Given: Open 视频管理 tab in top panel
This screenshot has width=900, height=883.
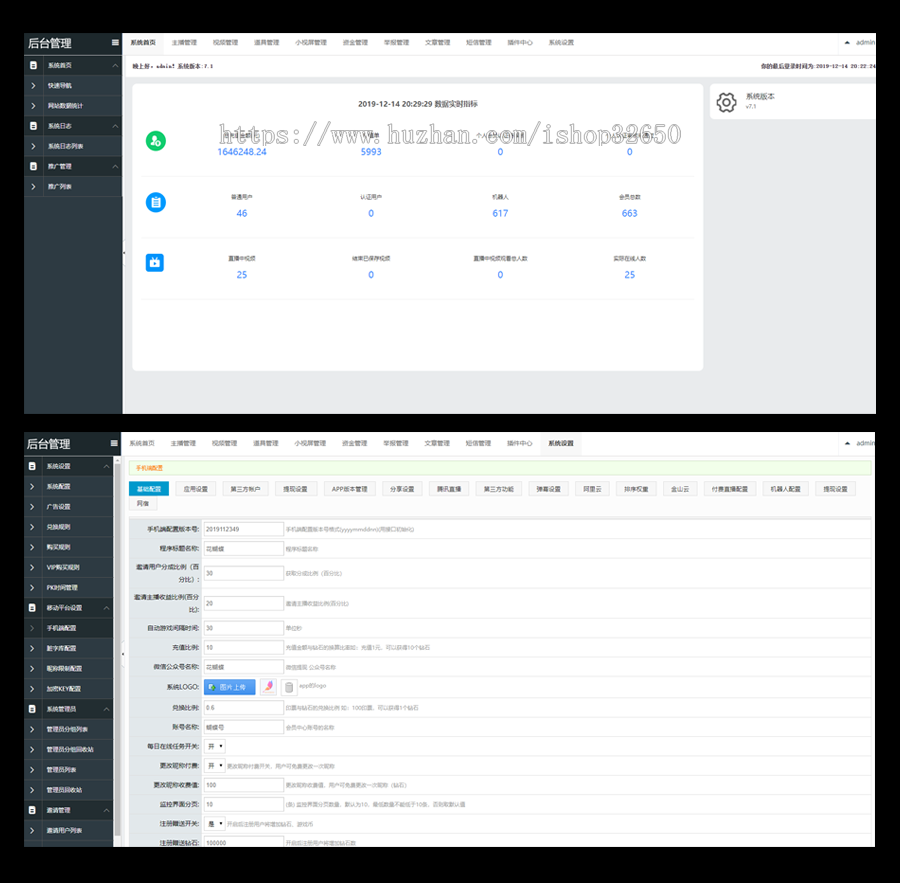Looking at the screenshot, I should (226, 42).
